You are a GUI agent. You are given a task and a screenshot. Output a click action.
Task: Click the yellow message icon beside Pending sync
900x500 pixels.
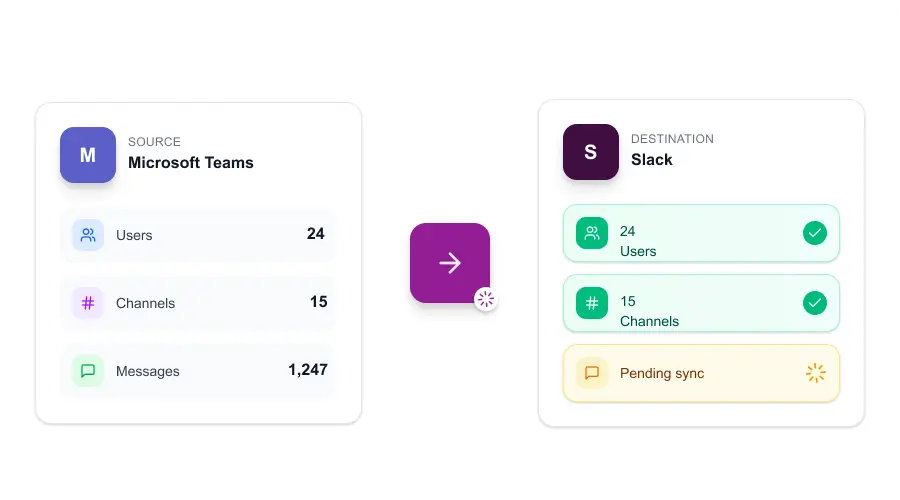592,373
